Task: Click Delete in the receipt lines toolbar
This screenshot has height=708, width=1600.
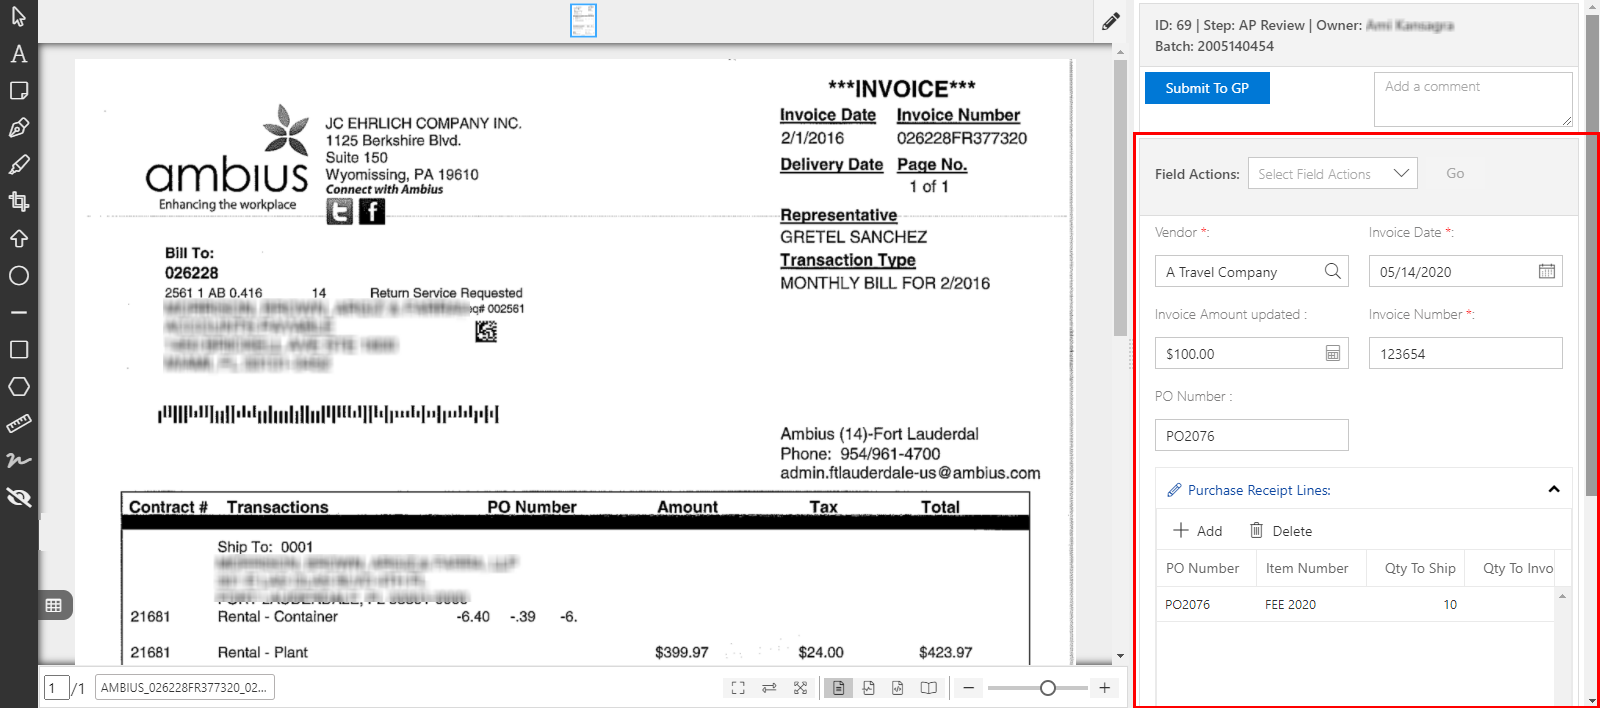Action: coord(1281,531)
